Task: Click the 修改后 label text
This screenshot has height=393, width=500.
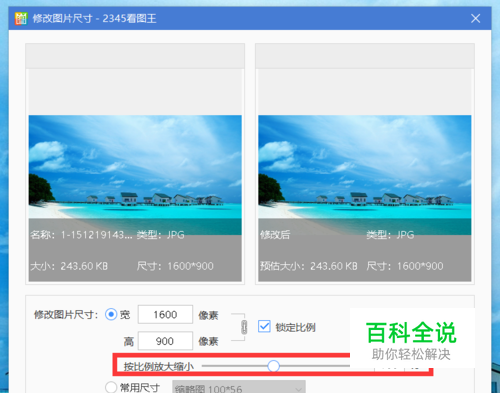Action: tap(275, 235)
